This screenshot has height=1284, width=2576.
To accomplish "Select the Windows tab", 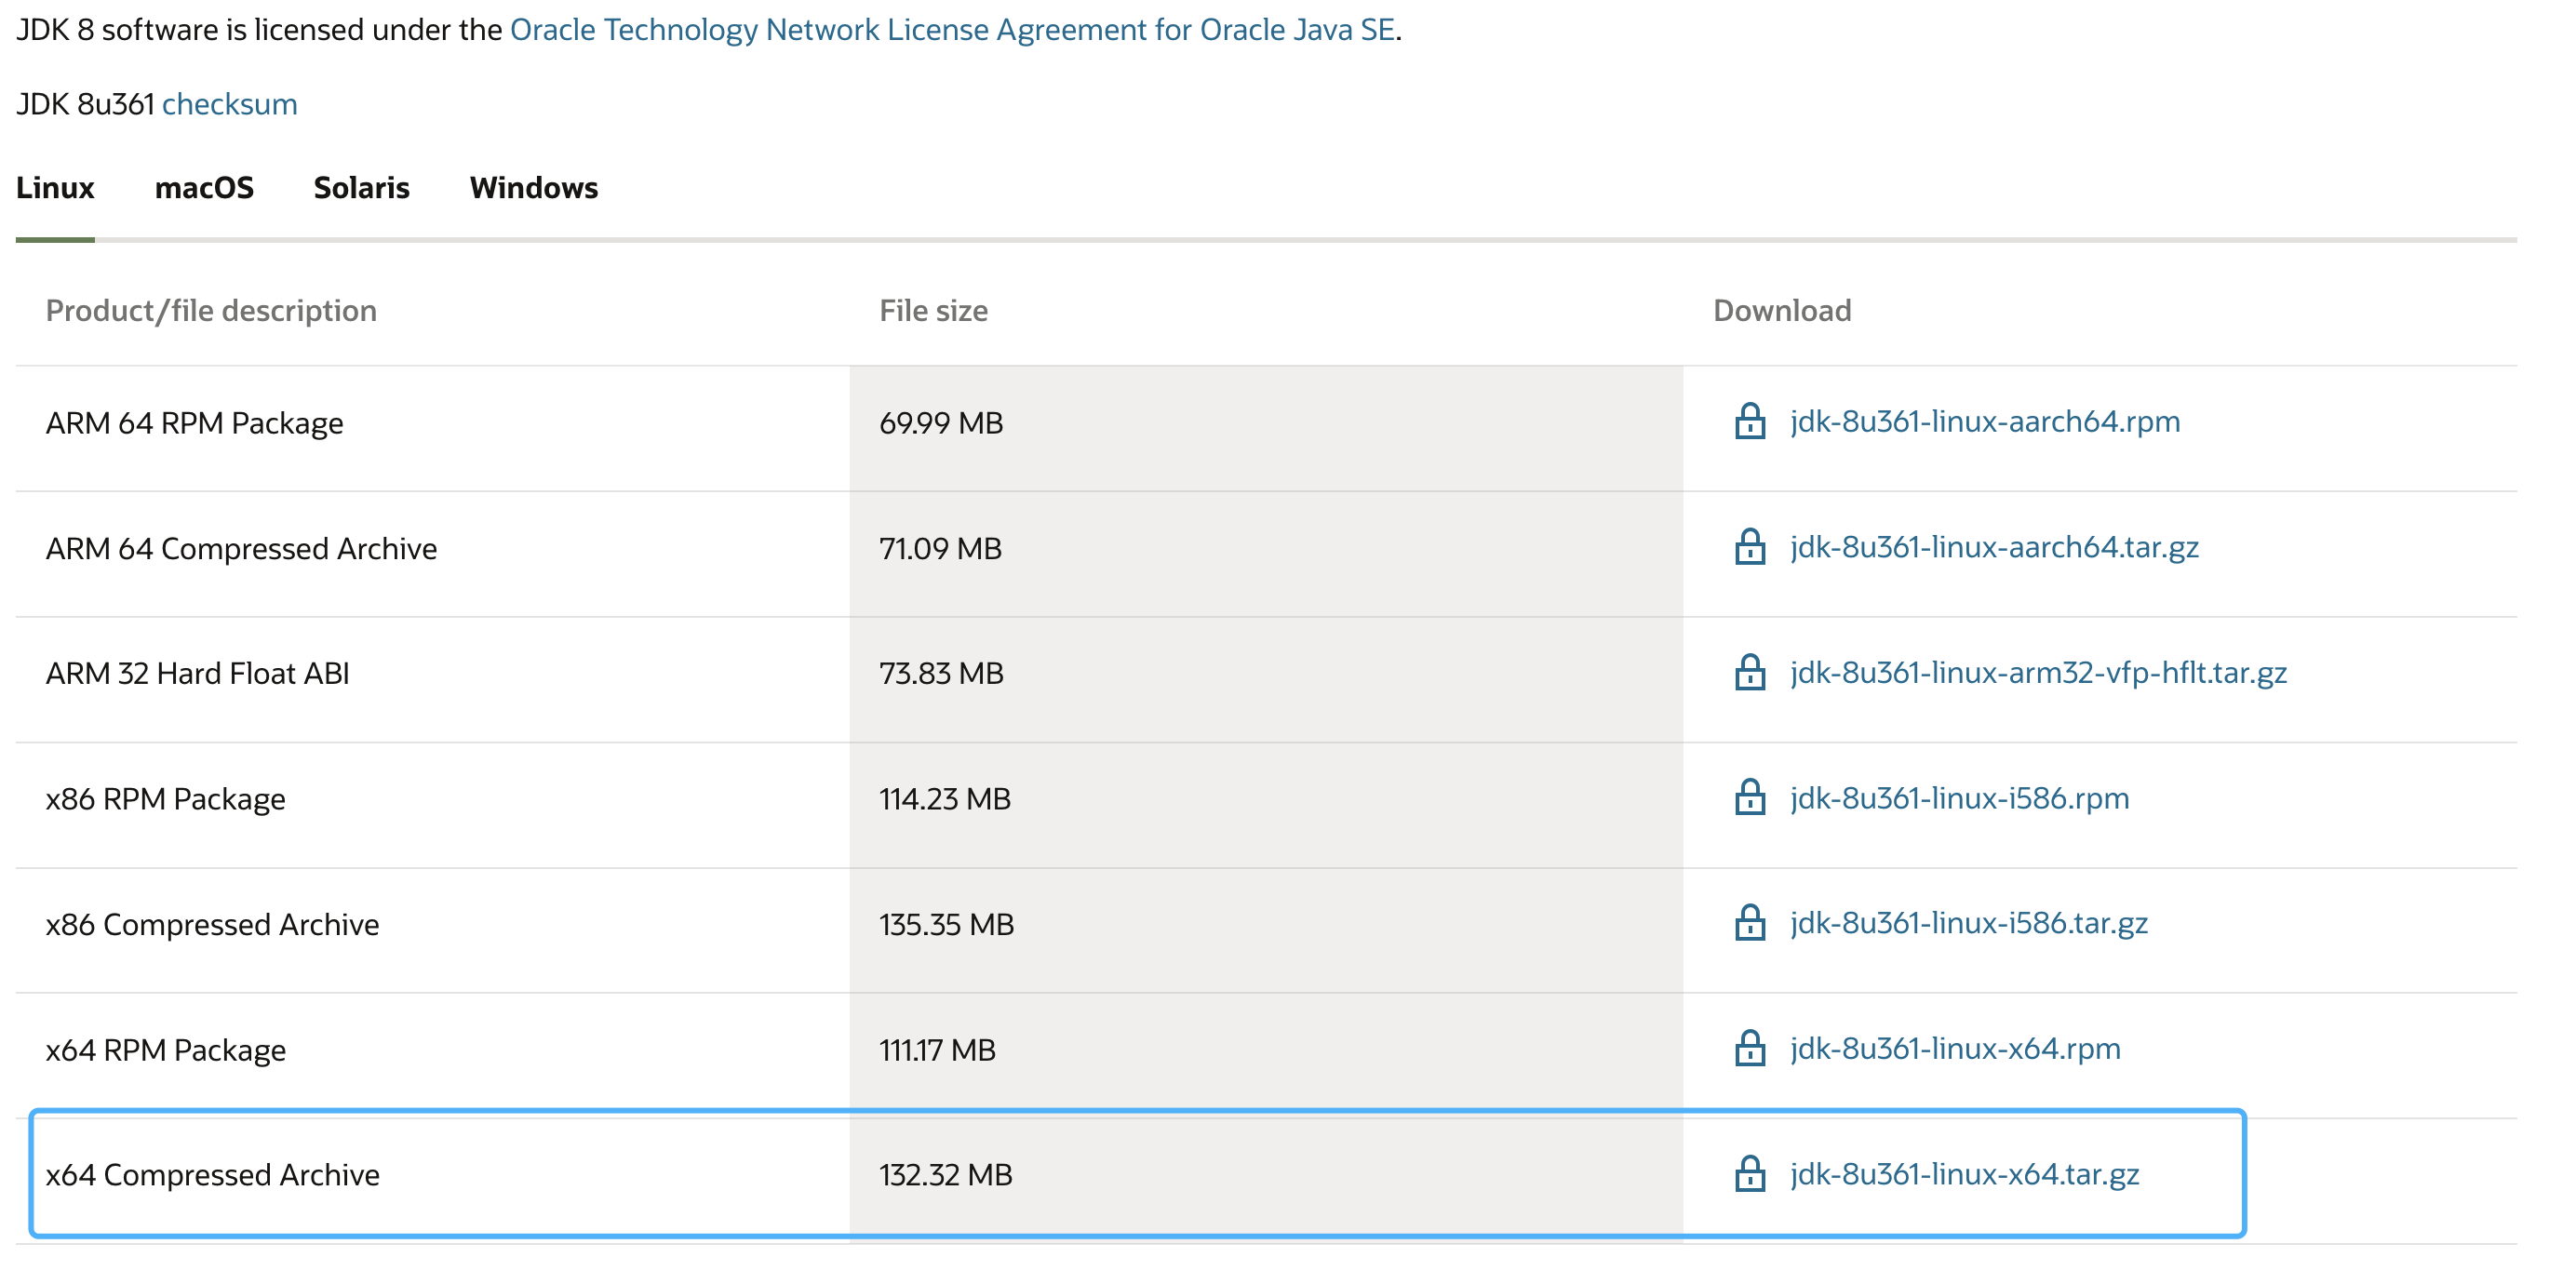I will tap(533, 188).
